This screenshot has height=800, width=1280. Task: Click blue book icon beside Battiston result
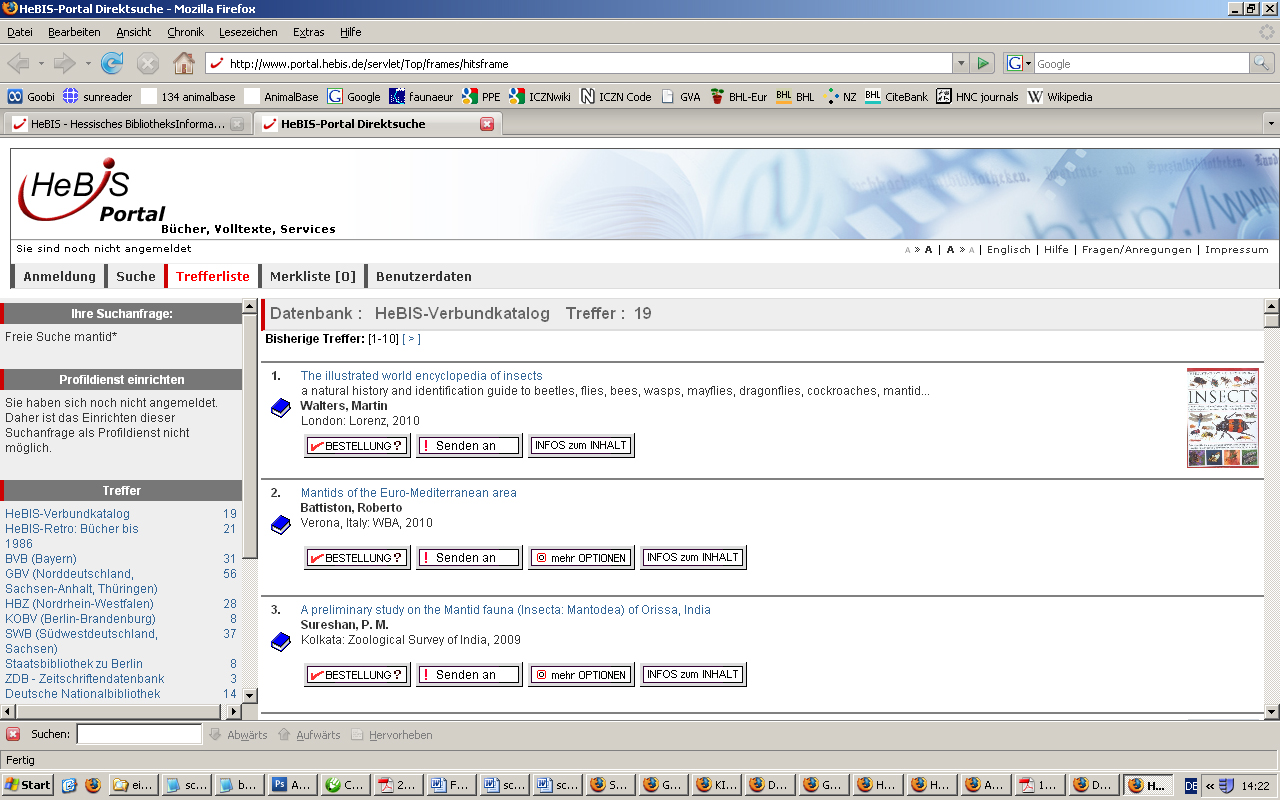coord(281,525)
